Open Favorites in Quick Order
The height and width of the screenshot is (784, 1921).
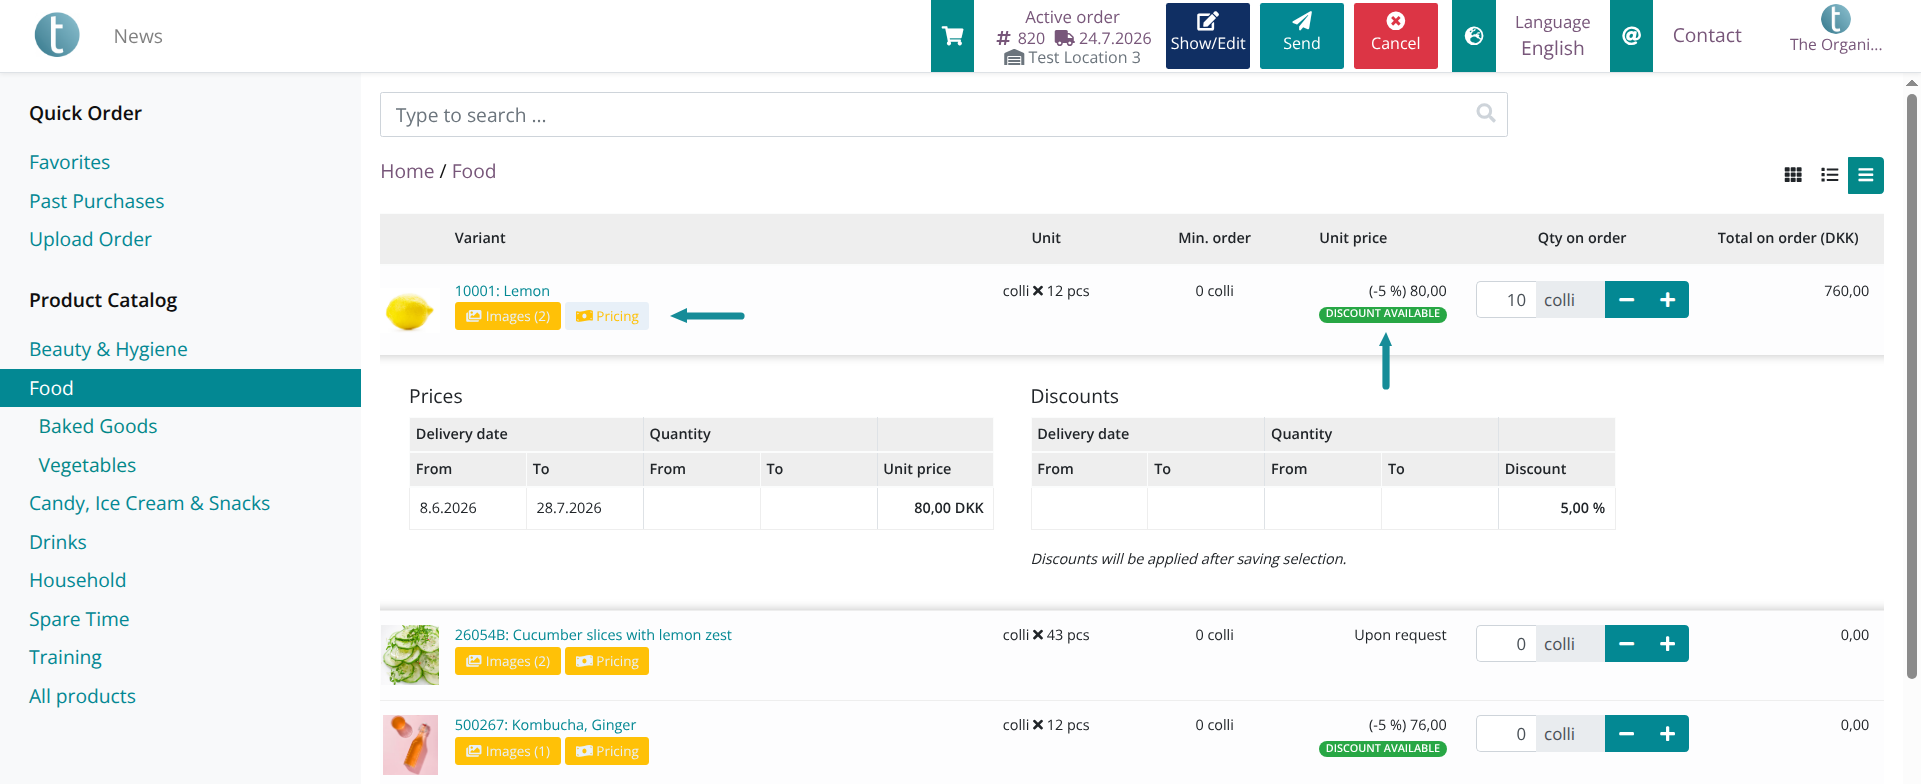coord(69,162)
